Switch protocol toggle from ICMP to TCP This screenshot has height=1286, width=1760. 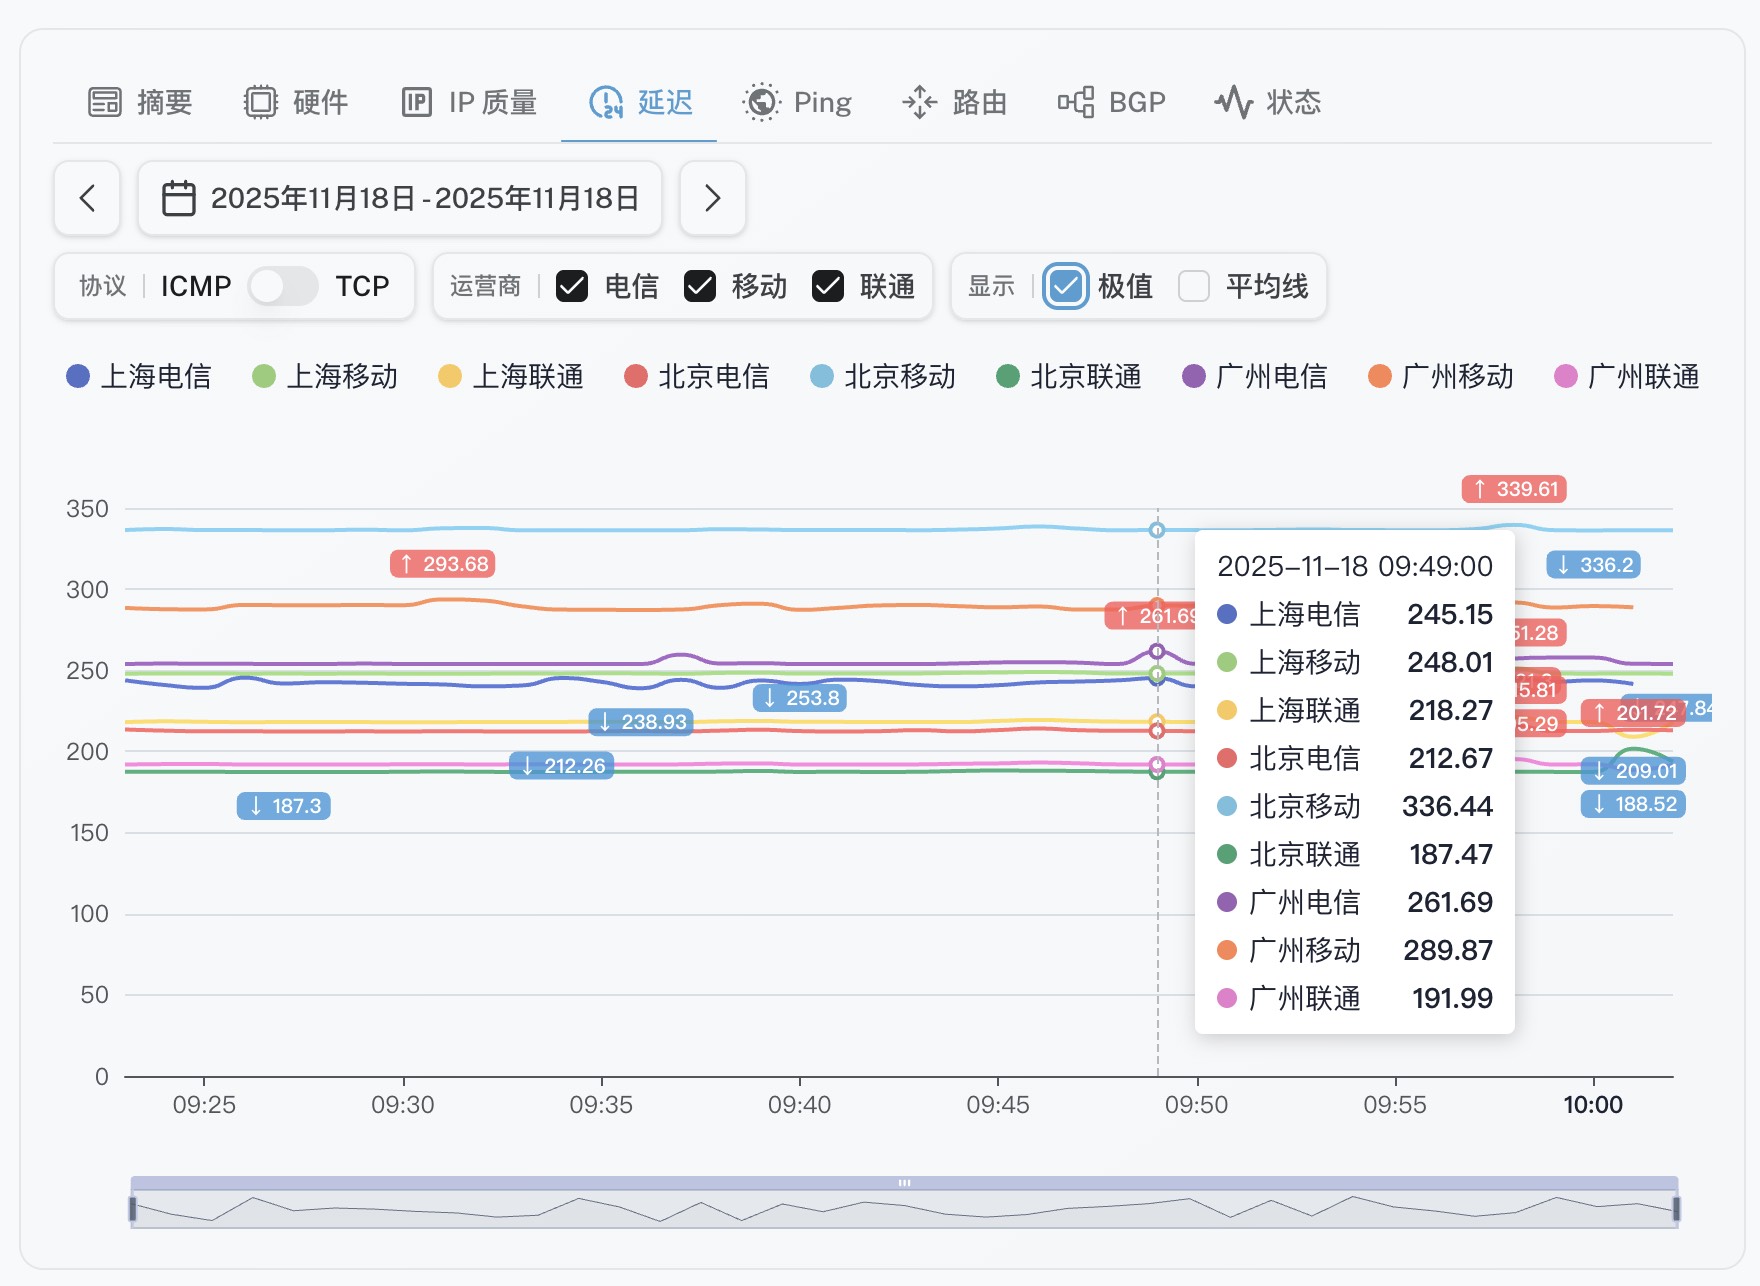[283, 287]
